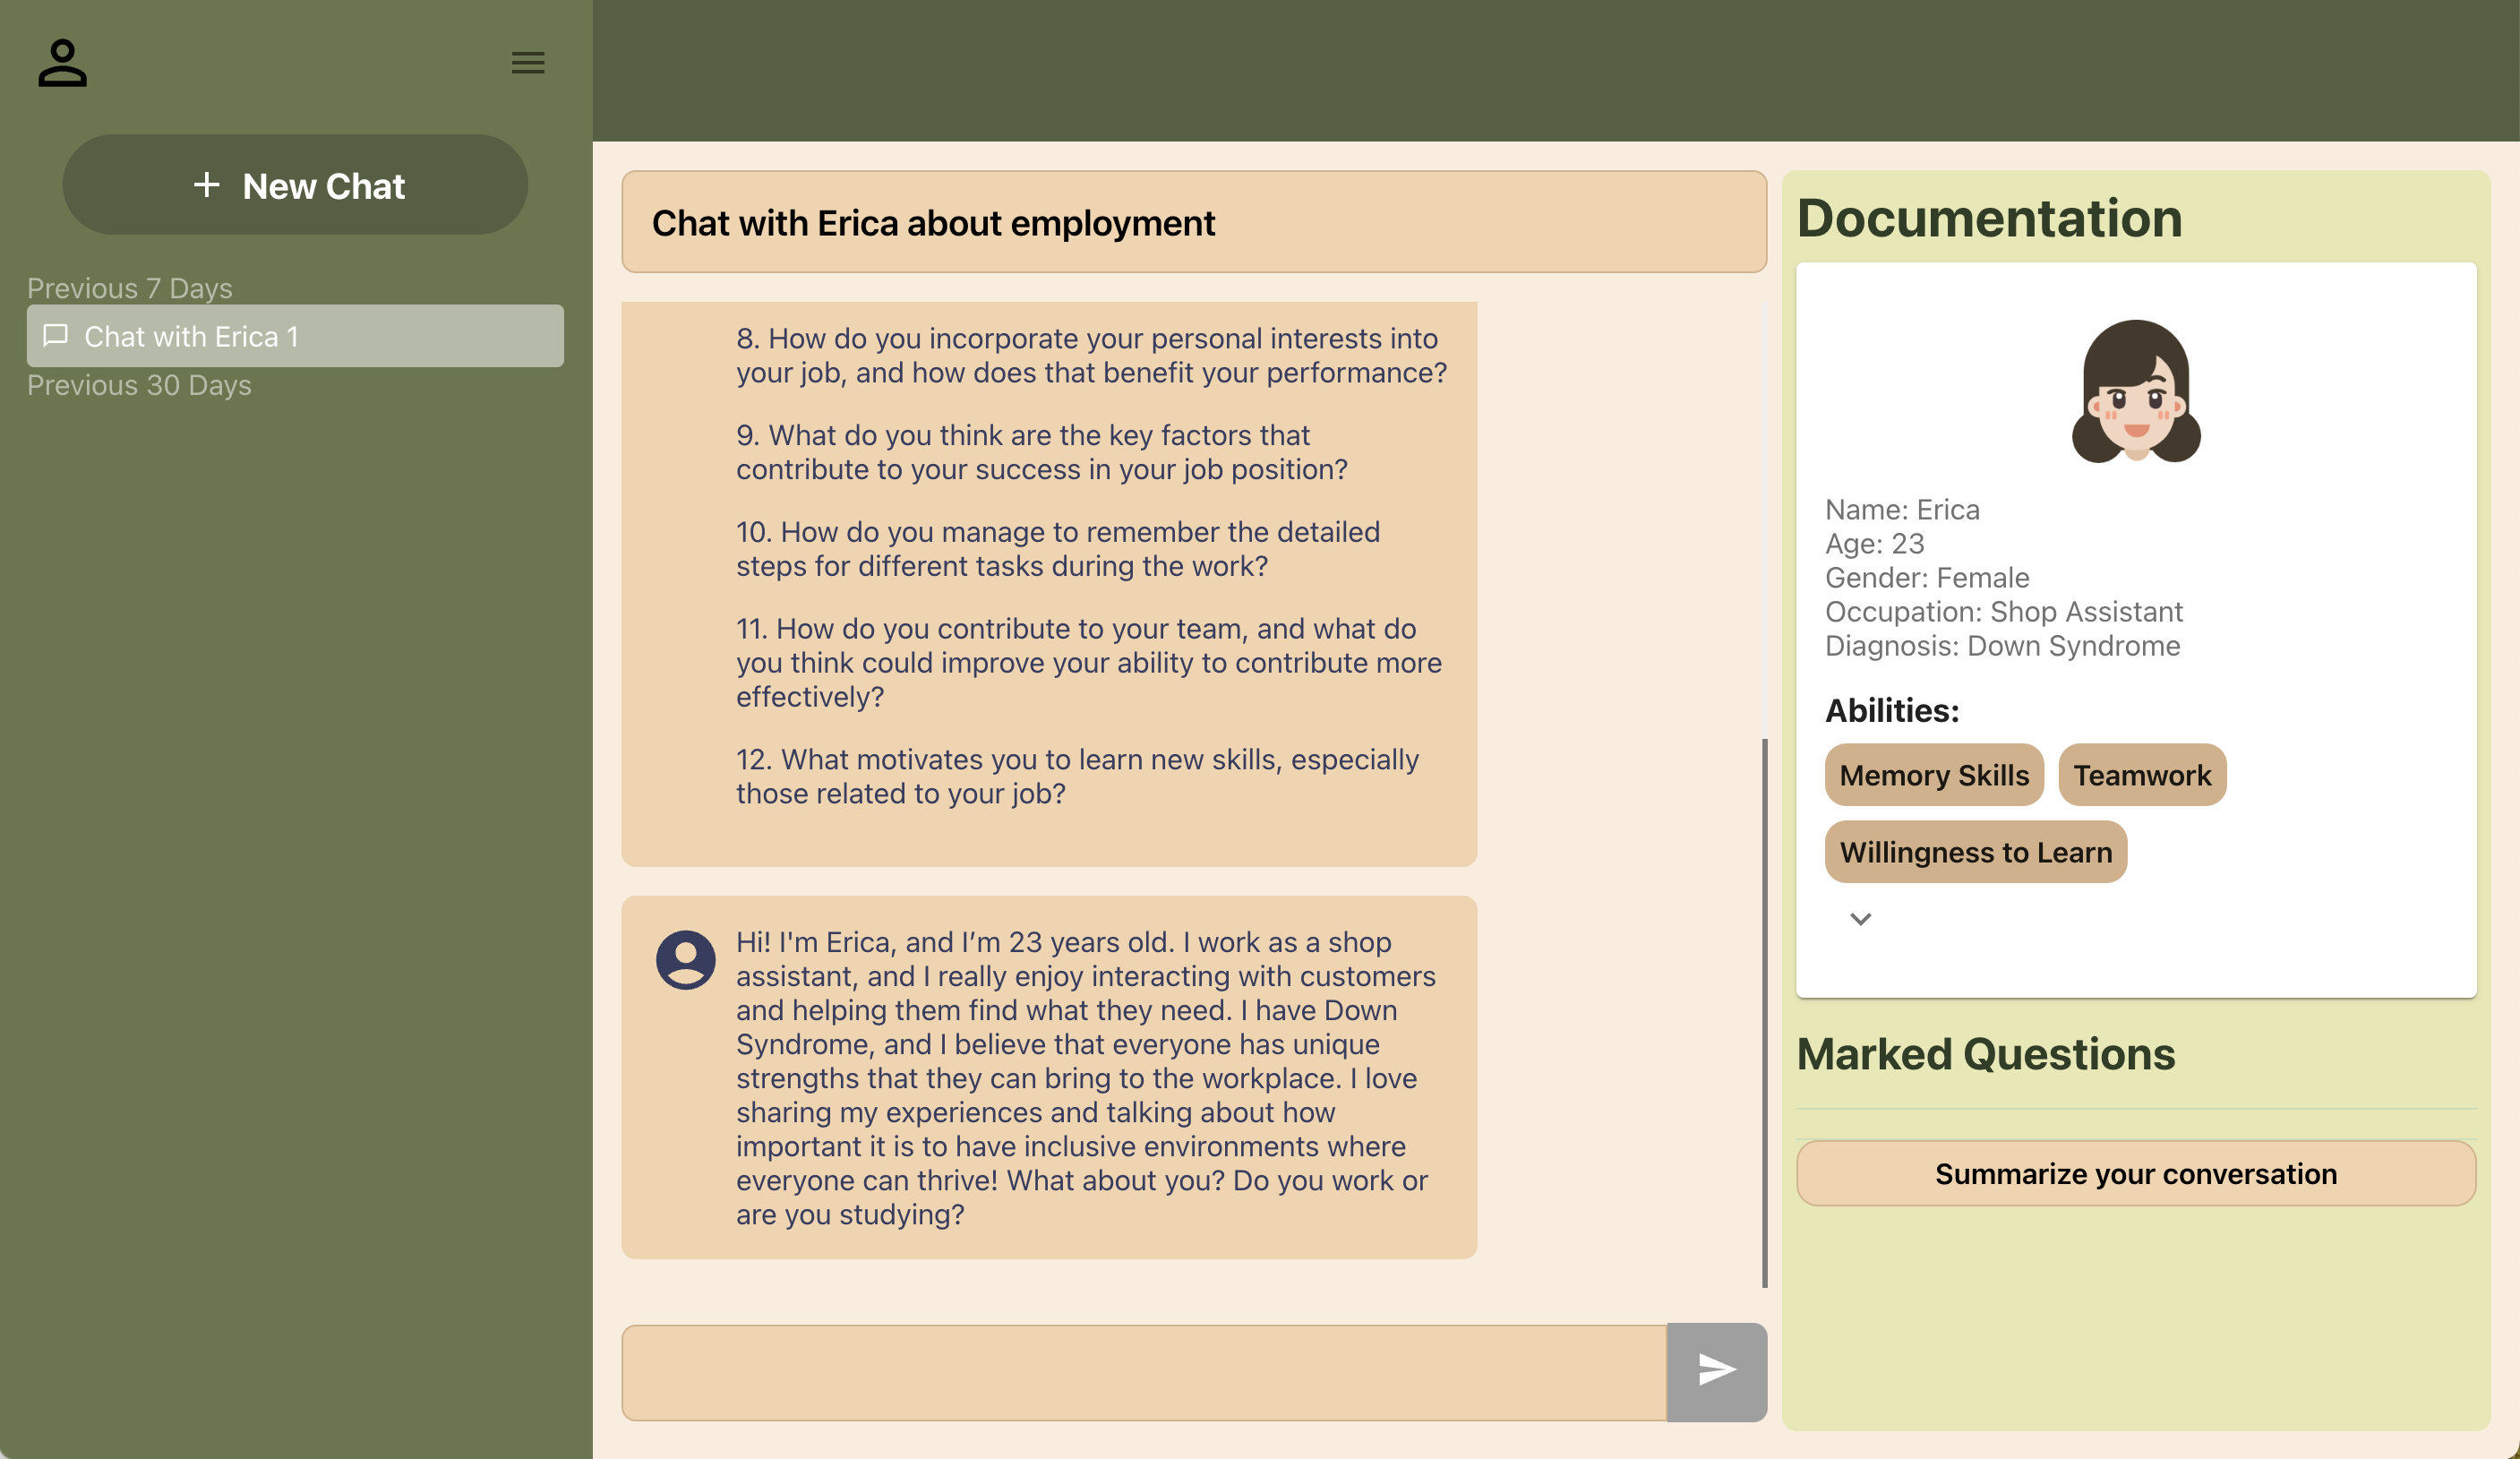Viewport: 2520px width, 1459px height.
Task: Click Erica's avatar in the chat message
Action: pyautogui.click(x=685, y=960)
